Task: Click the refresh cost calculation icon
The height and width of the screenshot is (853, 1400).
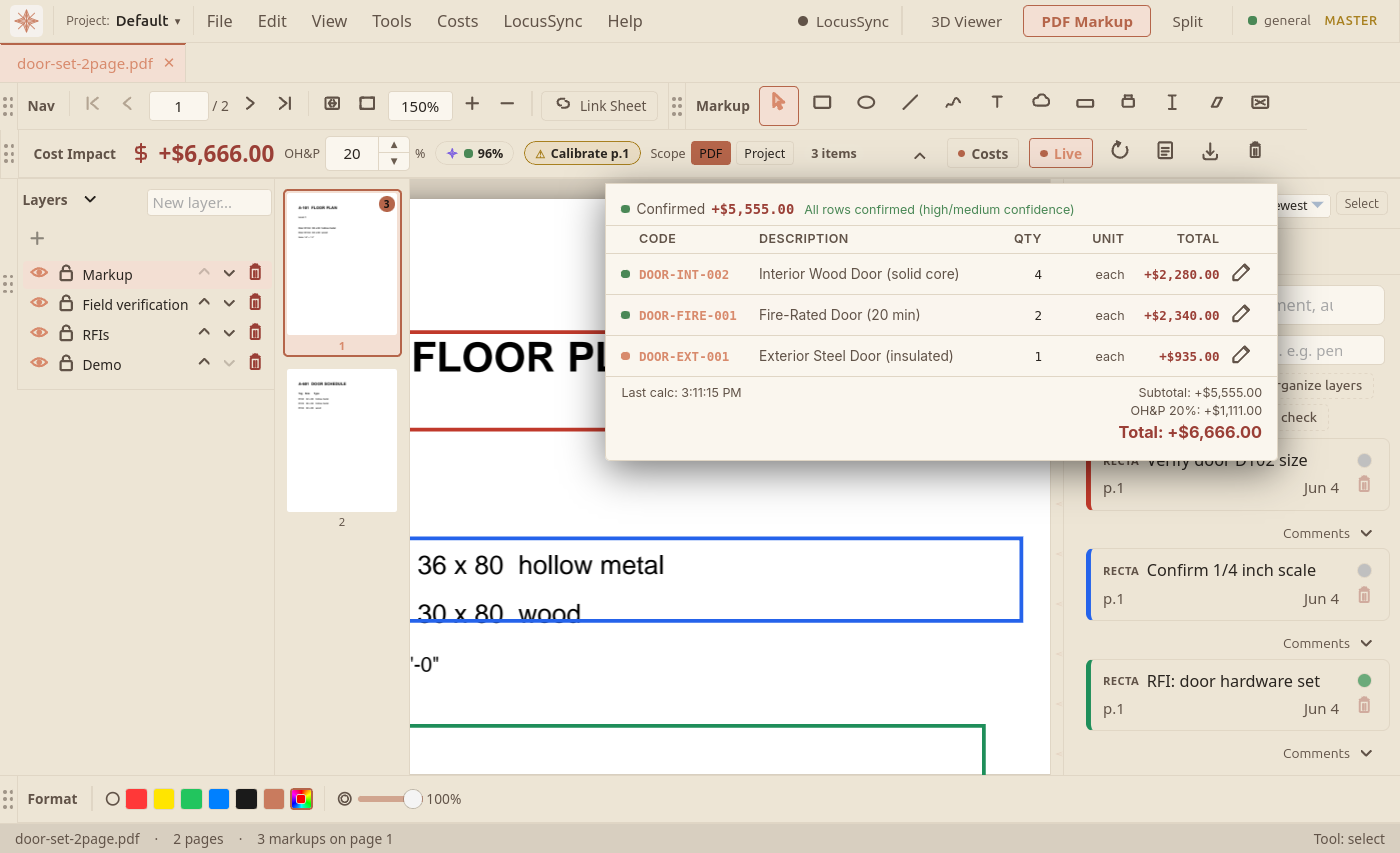Action: pyautogui.click(x=1120, y=151)
